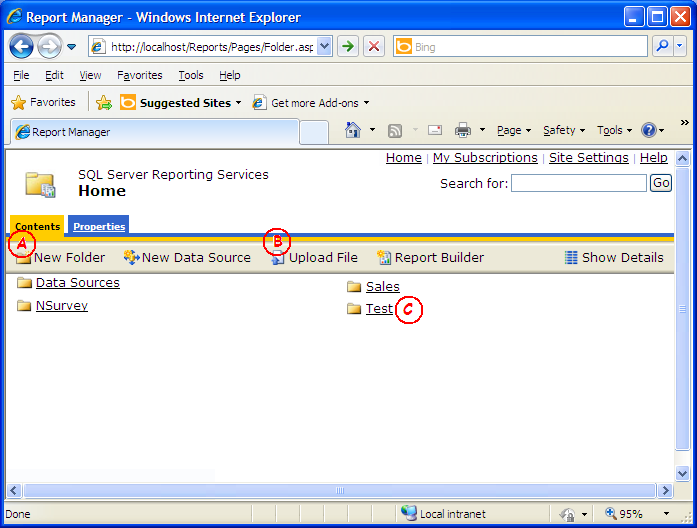697x528 pixels.
Task: Open the Edit menu
Action: (54, 75)
